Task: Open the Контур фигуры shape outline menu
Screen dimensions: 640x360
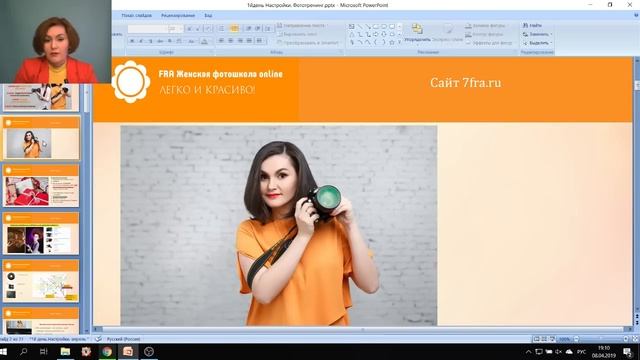Action: (485, 34)
